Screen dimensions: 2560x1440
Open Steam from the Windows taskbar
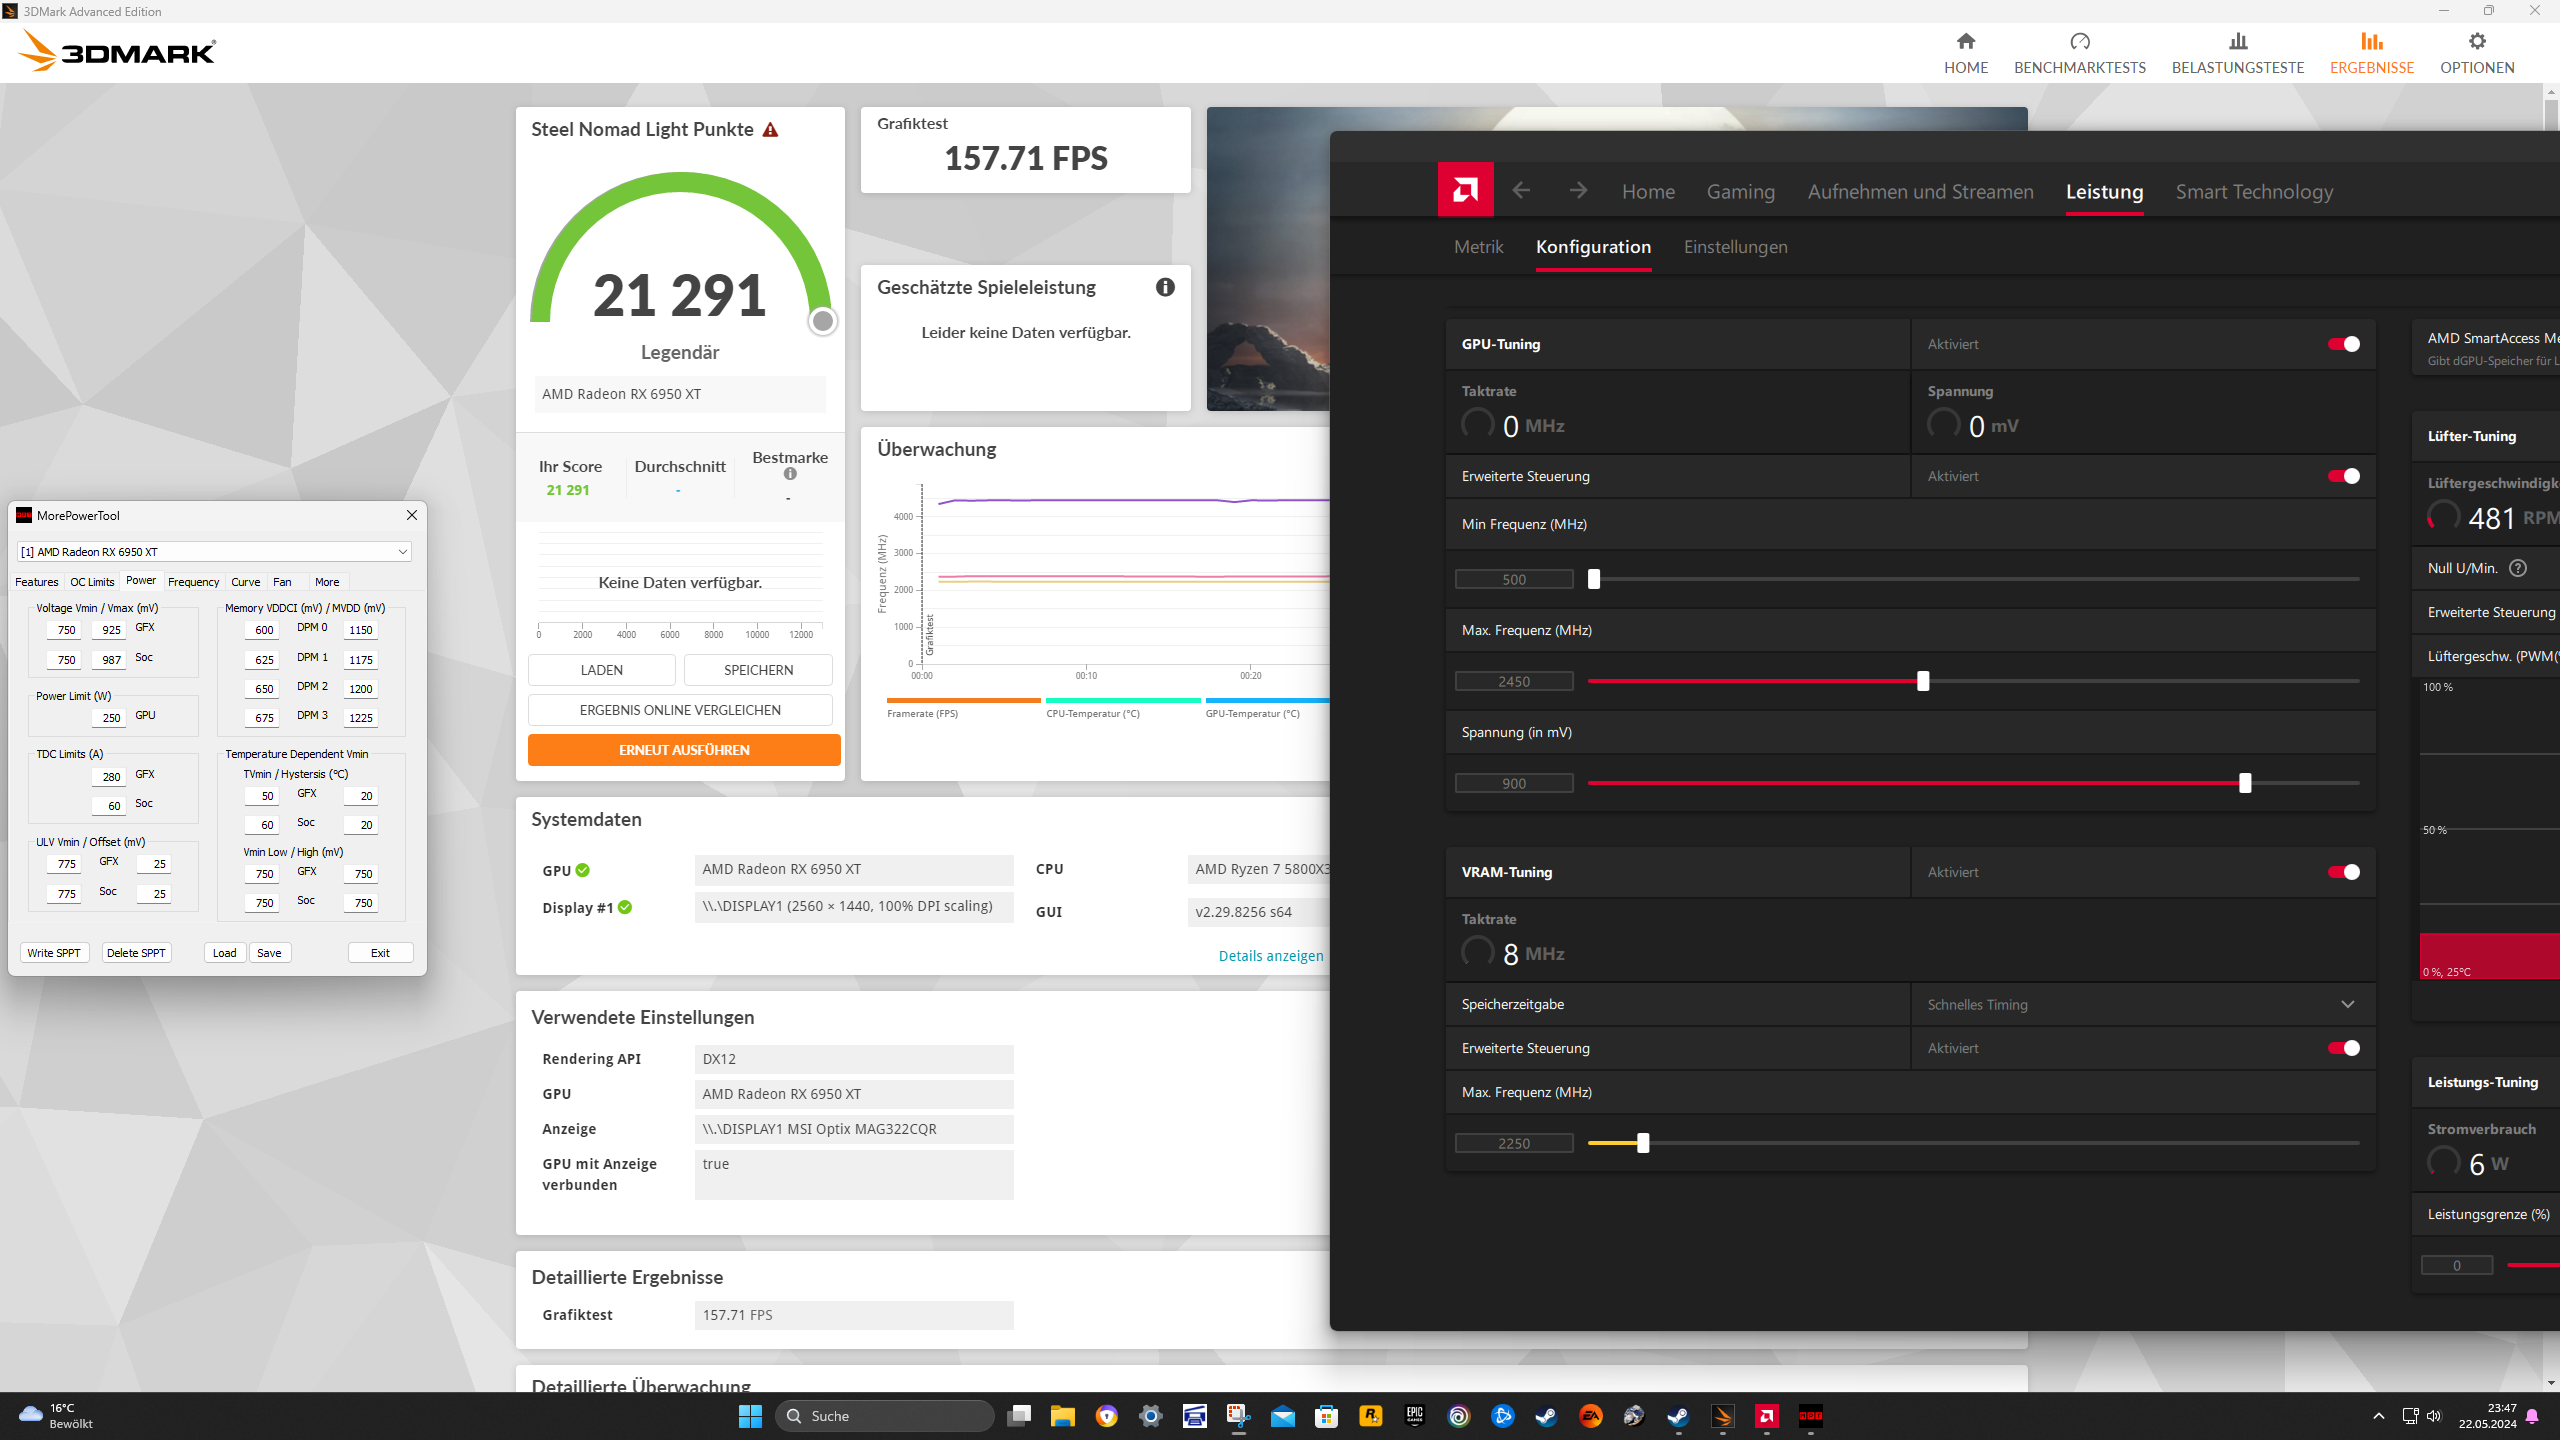coord(1546,1416)
